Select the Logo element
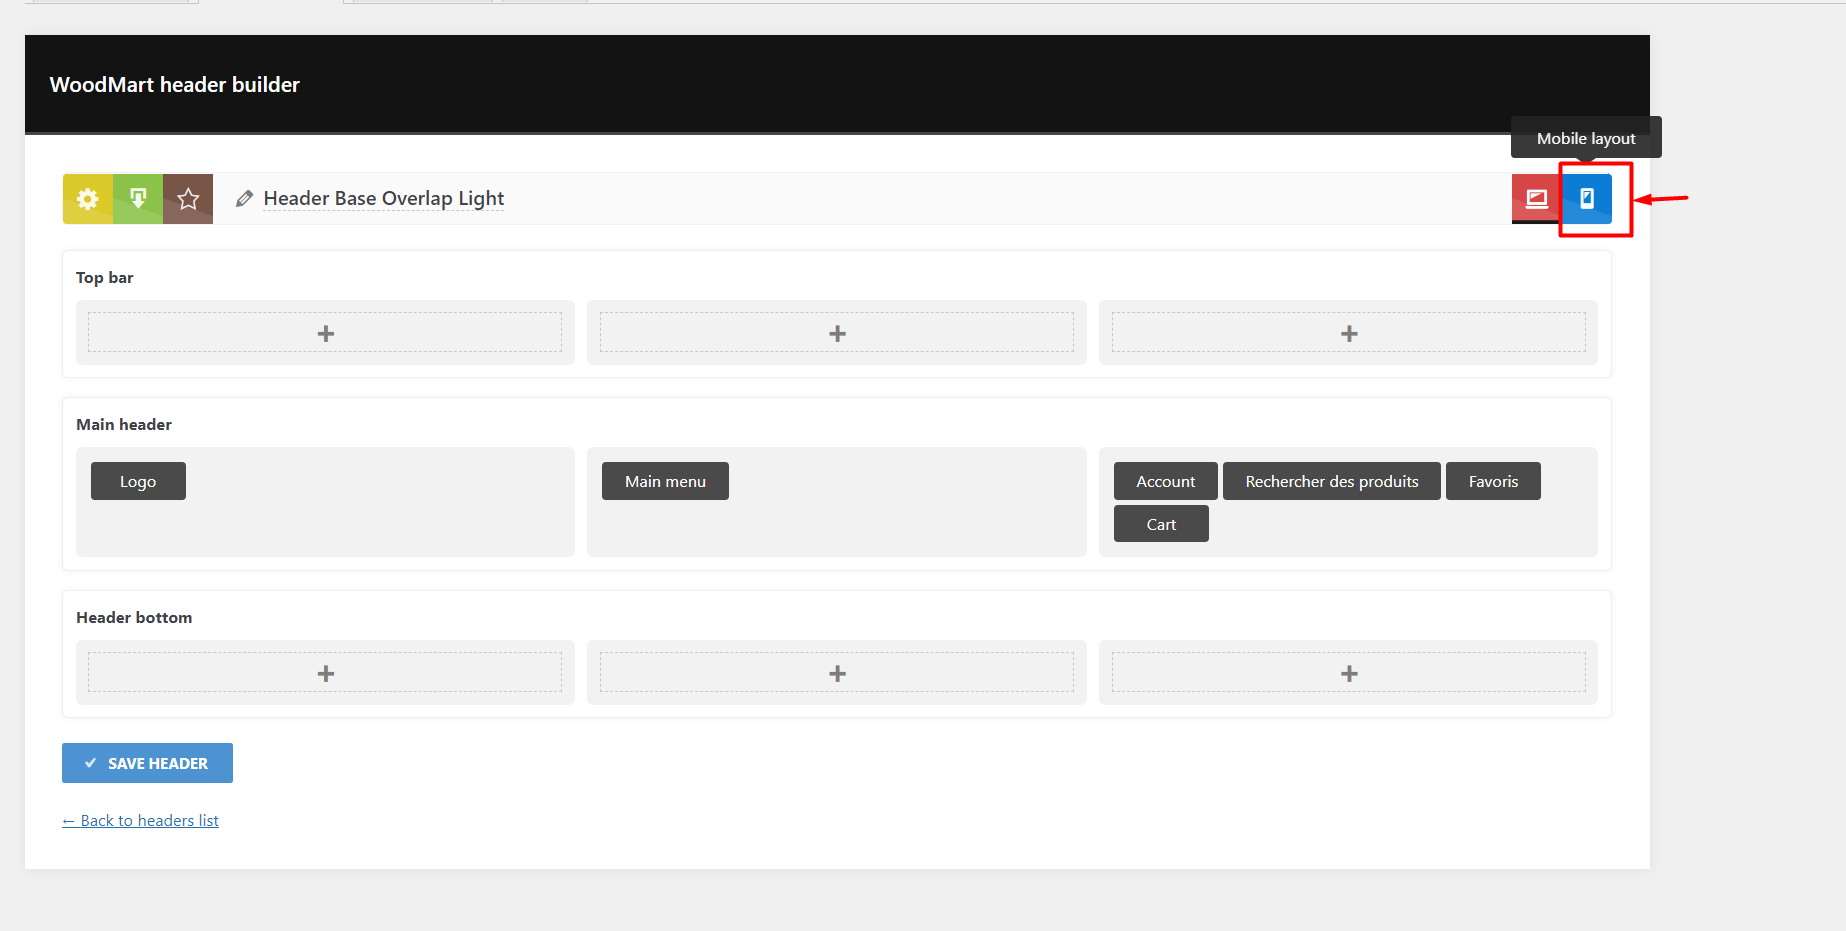 point(138,481)
